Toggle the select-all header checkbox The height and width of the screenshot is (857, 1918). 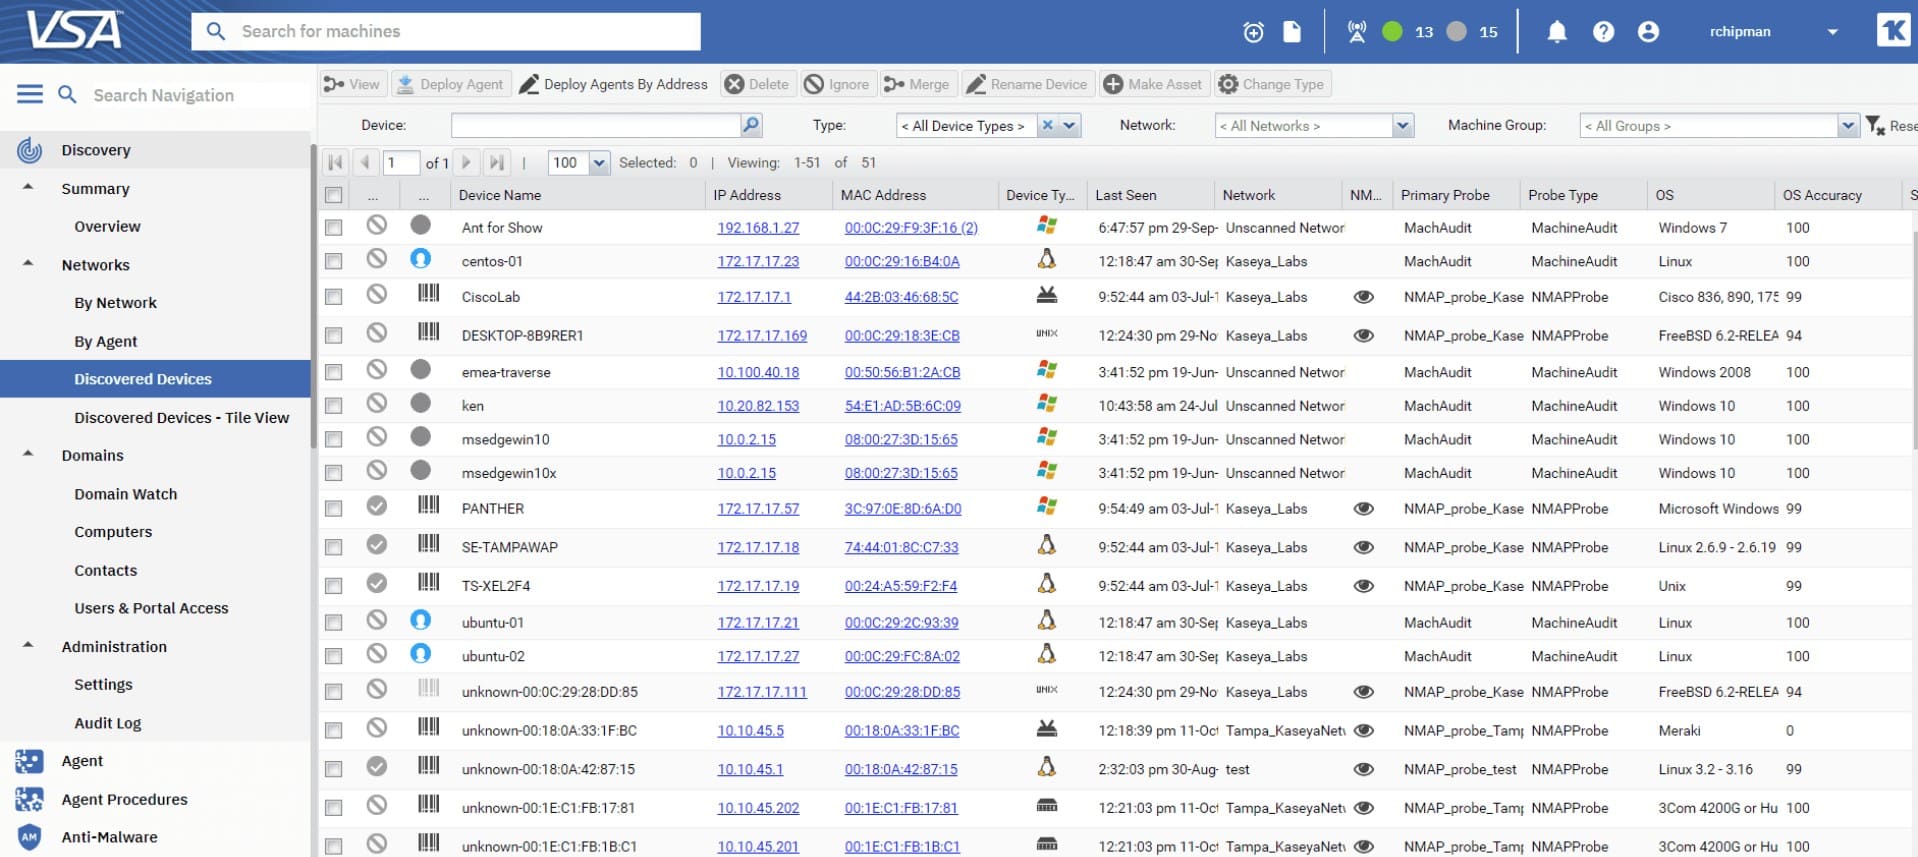point(334,195)
